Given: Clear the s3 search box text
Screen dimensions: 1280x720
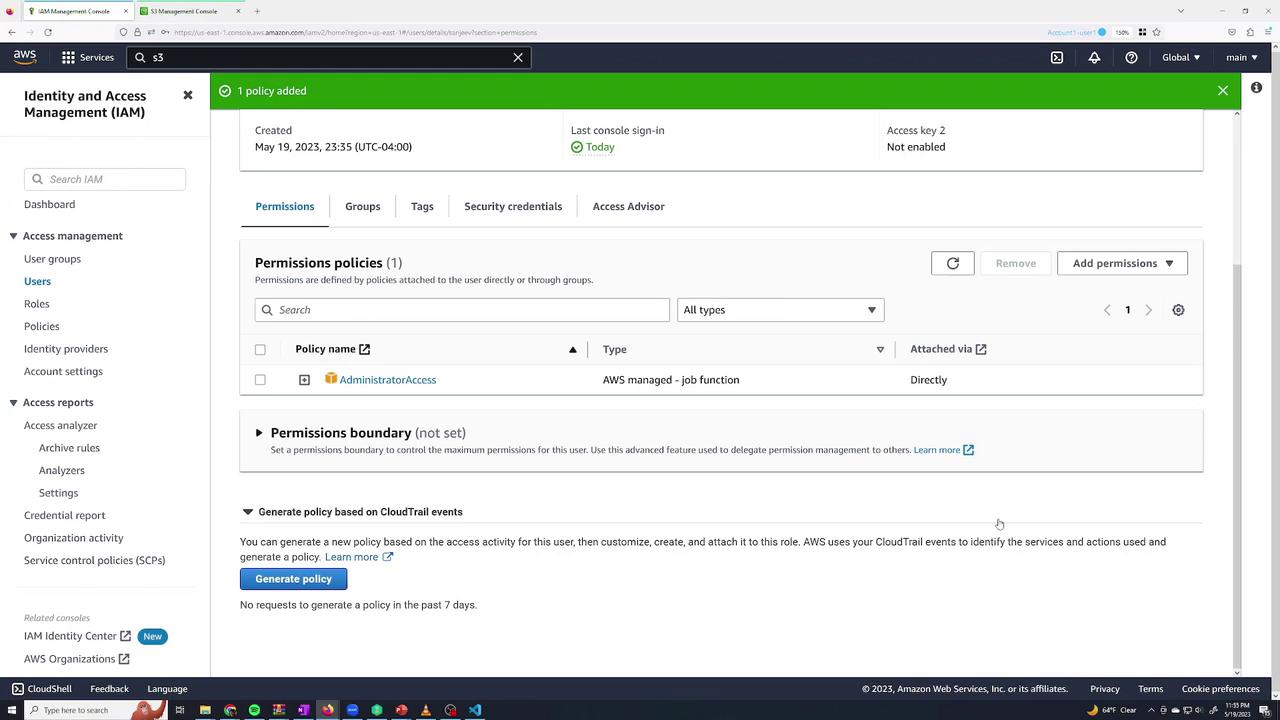Looking at the screenshot, I should 518,57.
